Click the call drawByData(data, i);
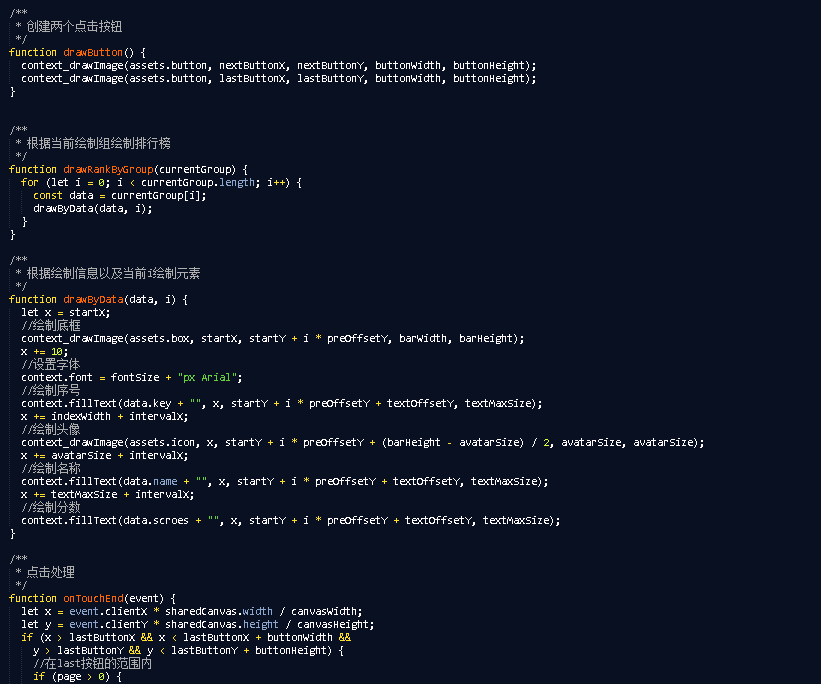821x684 pixels. tap(93, 208)
